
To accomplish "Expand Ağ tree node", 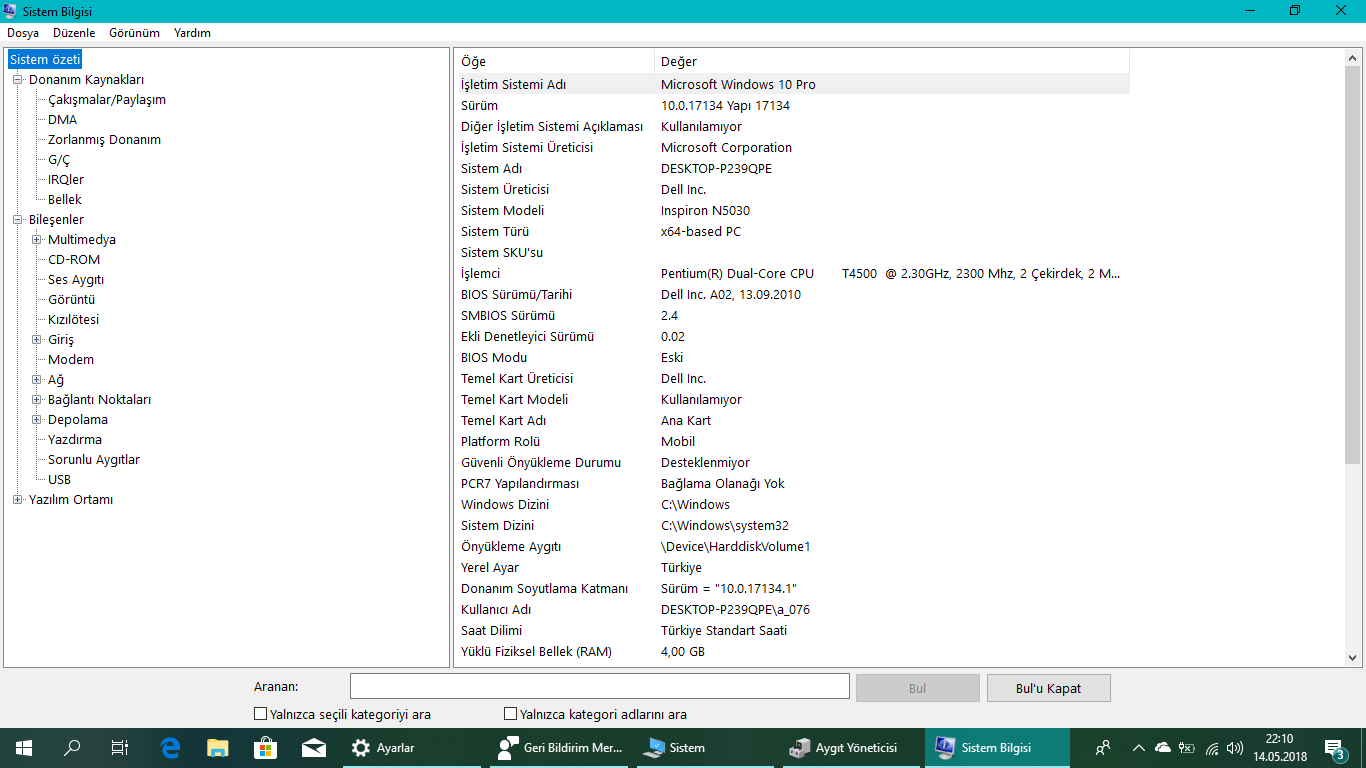I will (37, 380).
